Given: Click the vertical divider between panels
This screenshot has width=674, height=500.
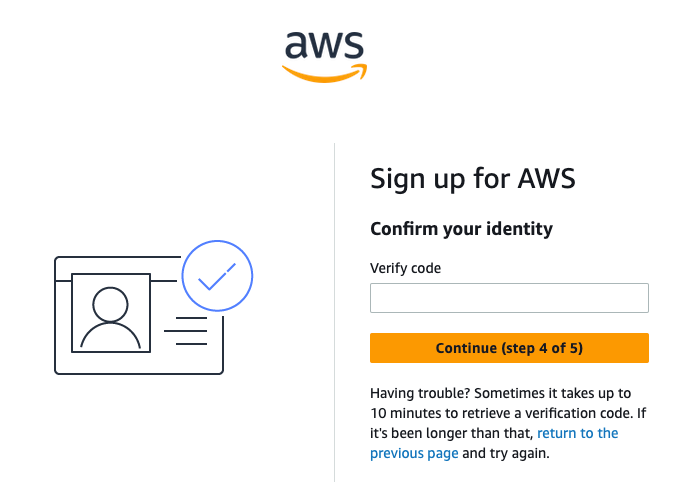Looking at the screenshot, I should (x=334, y=313).
